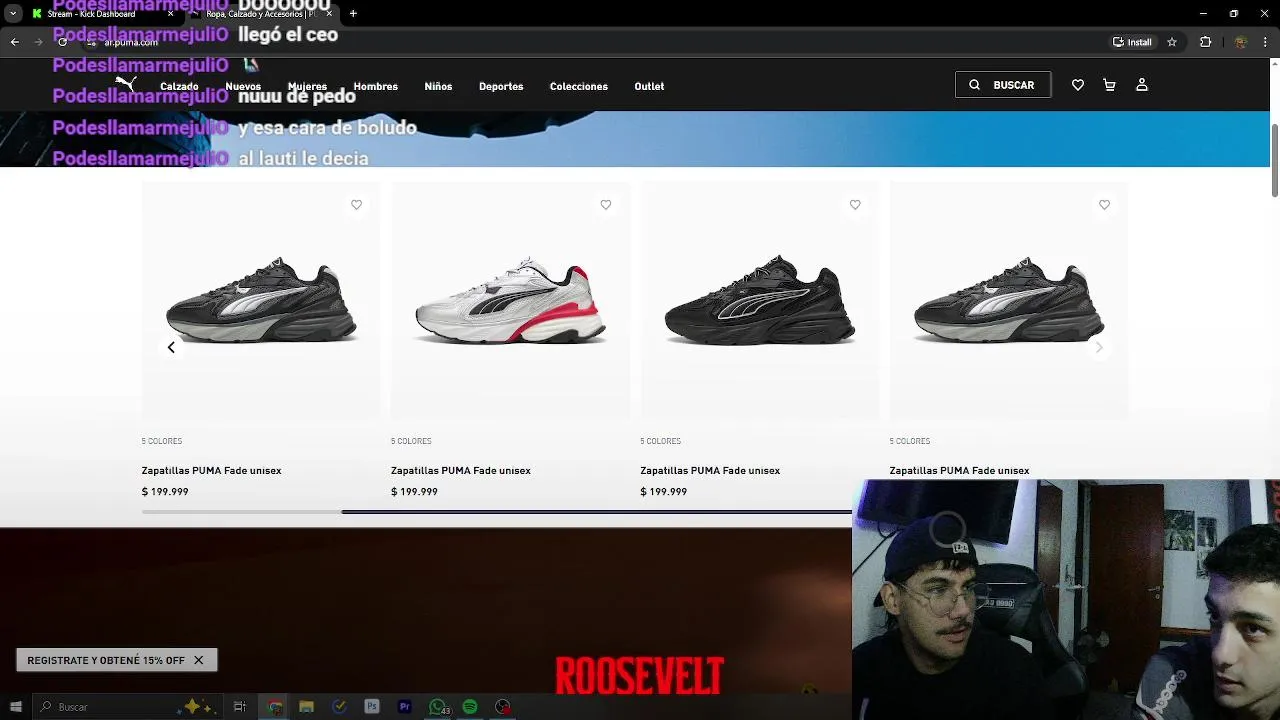Screen dimensions: 1280x720
Task: Favorite the all-black Fade shoe
Action: point(855,204)
